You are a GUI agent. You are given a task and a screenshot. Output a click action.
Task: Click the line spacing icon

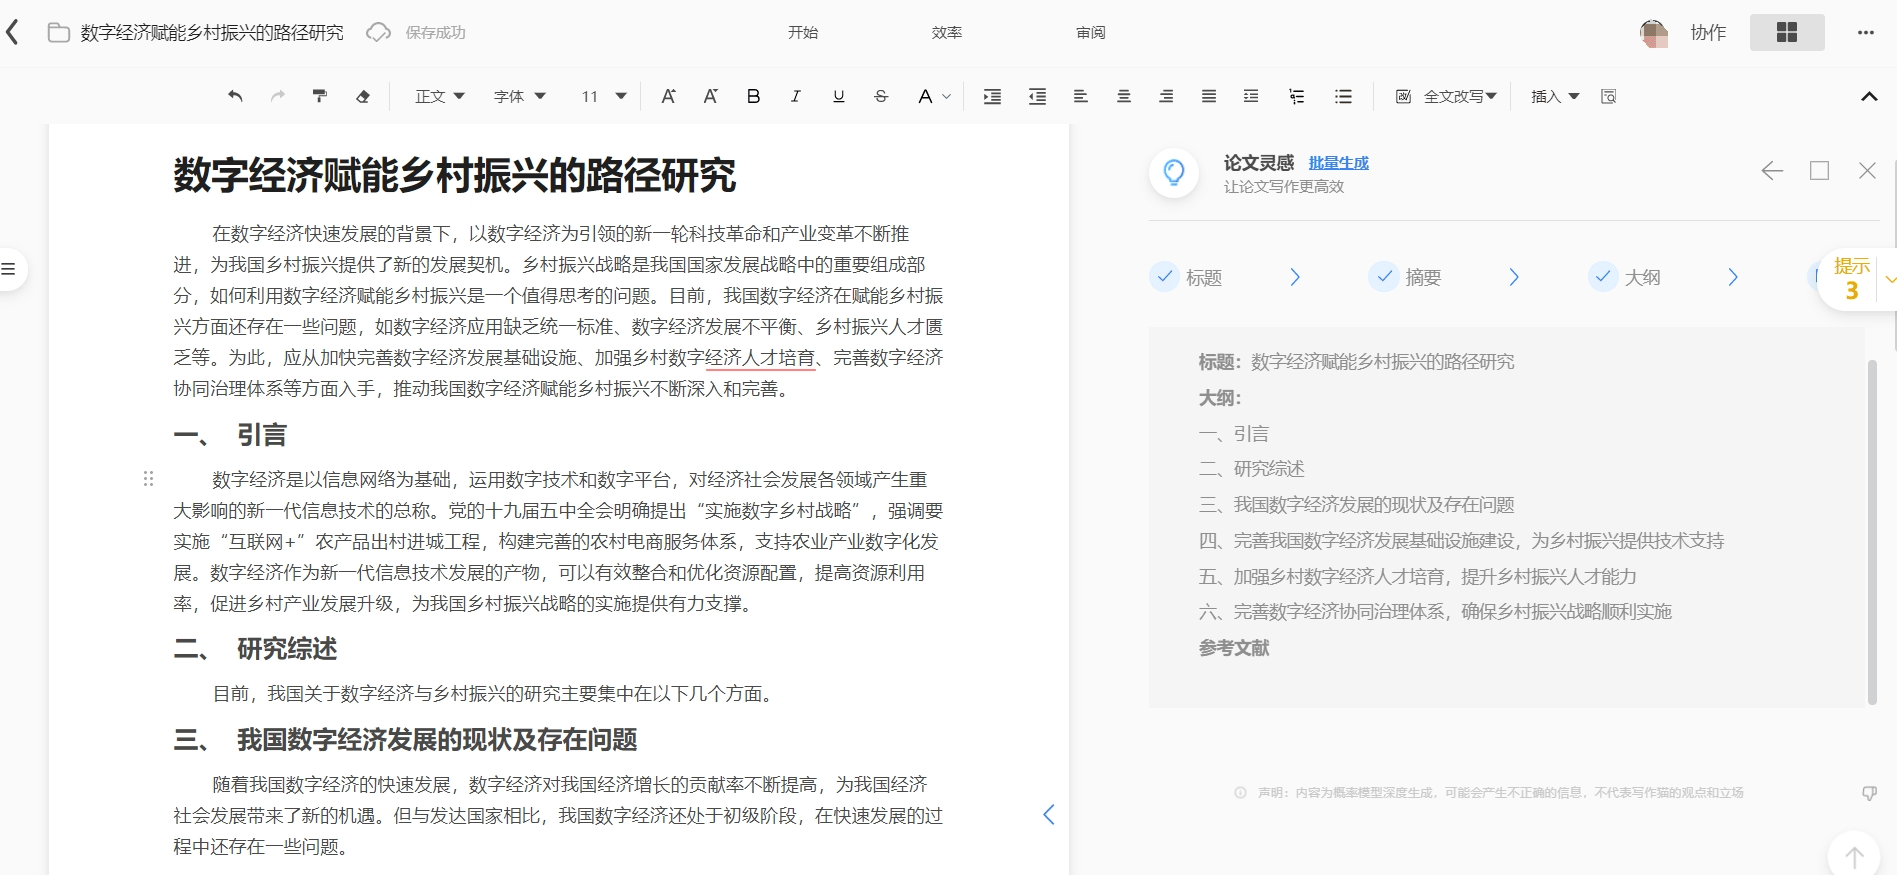coord(1251,96)
